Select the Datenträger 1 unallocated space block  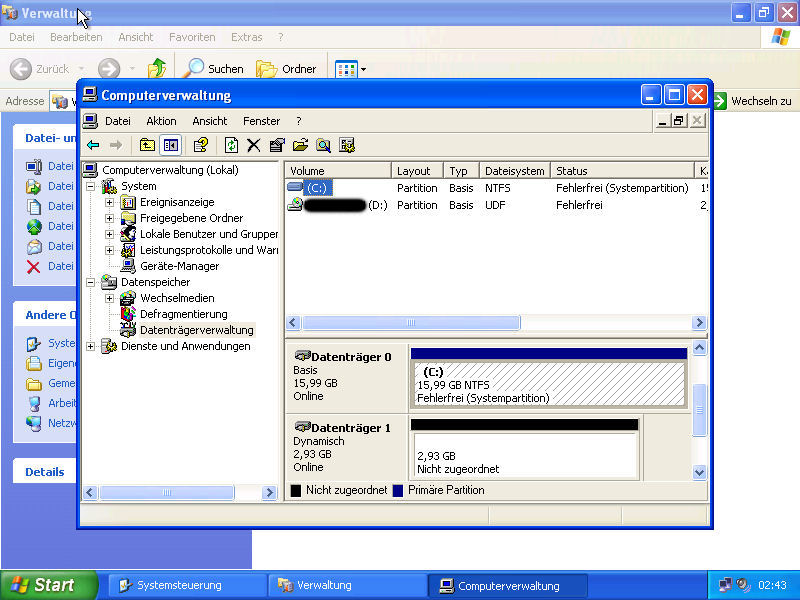(x=524, y=455)
